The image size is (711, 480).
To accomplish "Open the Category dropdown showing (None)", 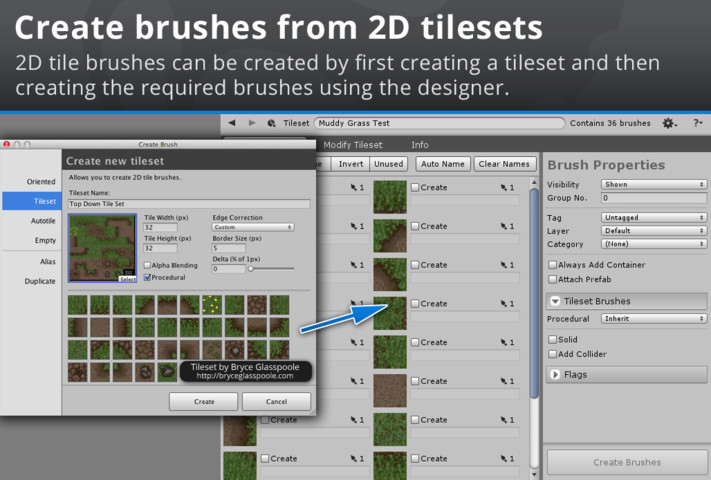I will pos(654,244).
